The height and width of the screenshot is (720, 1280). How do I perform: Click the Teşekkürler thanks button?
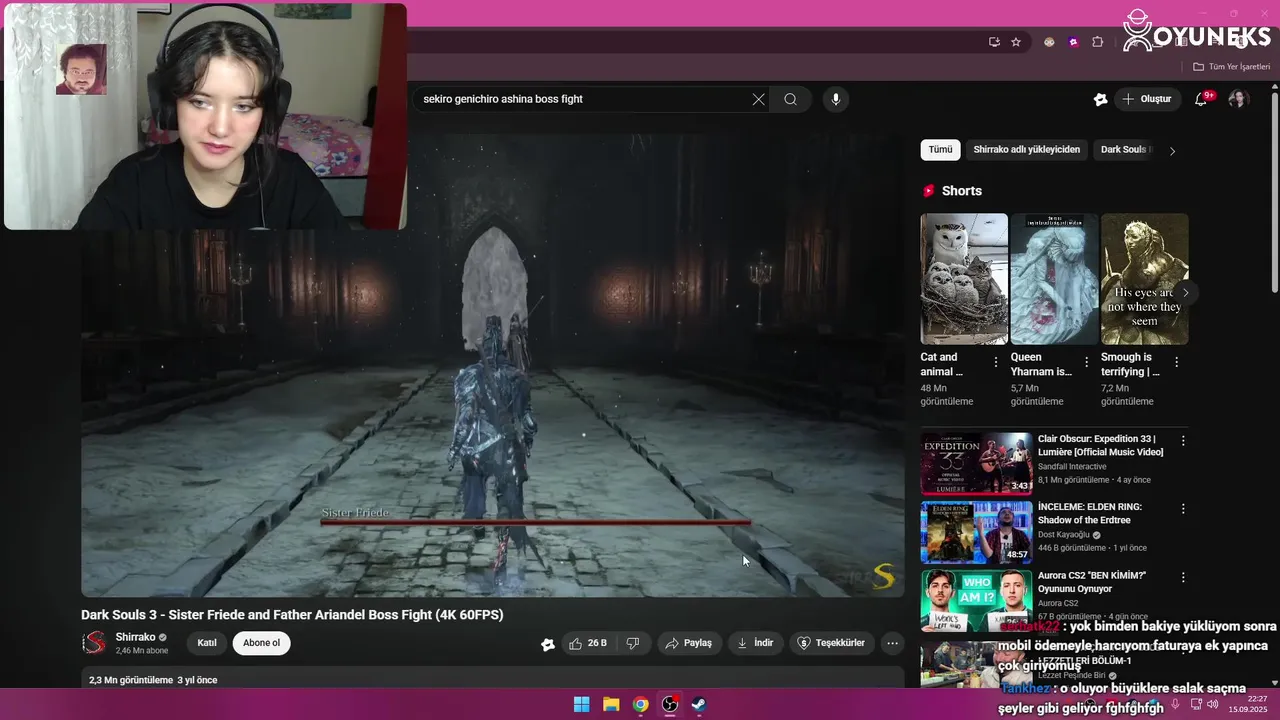click(x=831, y=643)
